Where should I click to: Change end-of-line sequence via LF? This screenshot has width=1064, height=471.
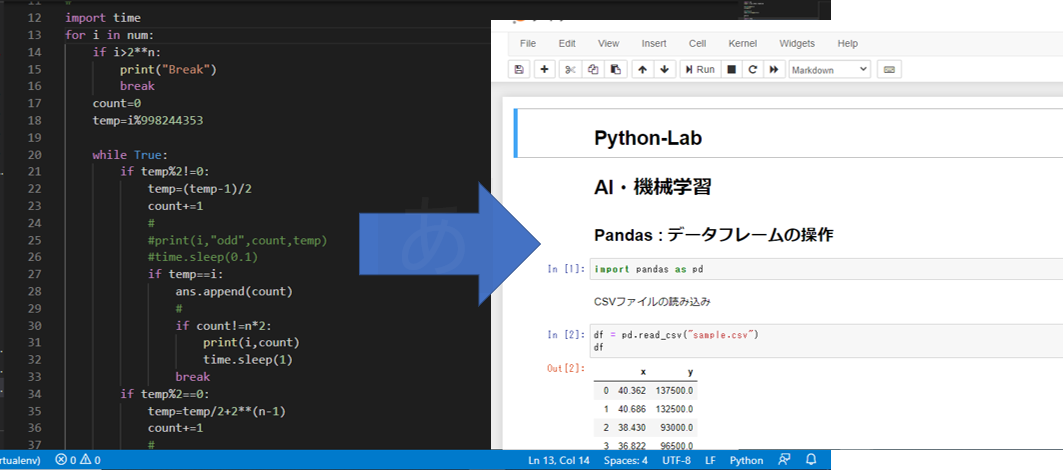(710, 460)
